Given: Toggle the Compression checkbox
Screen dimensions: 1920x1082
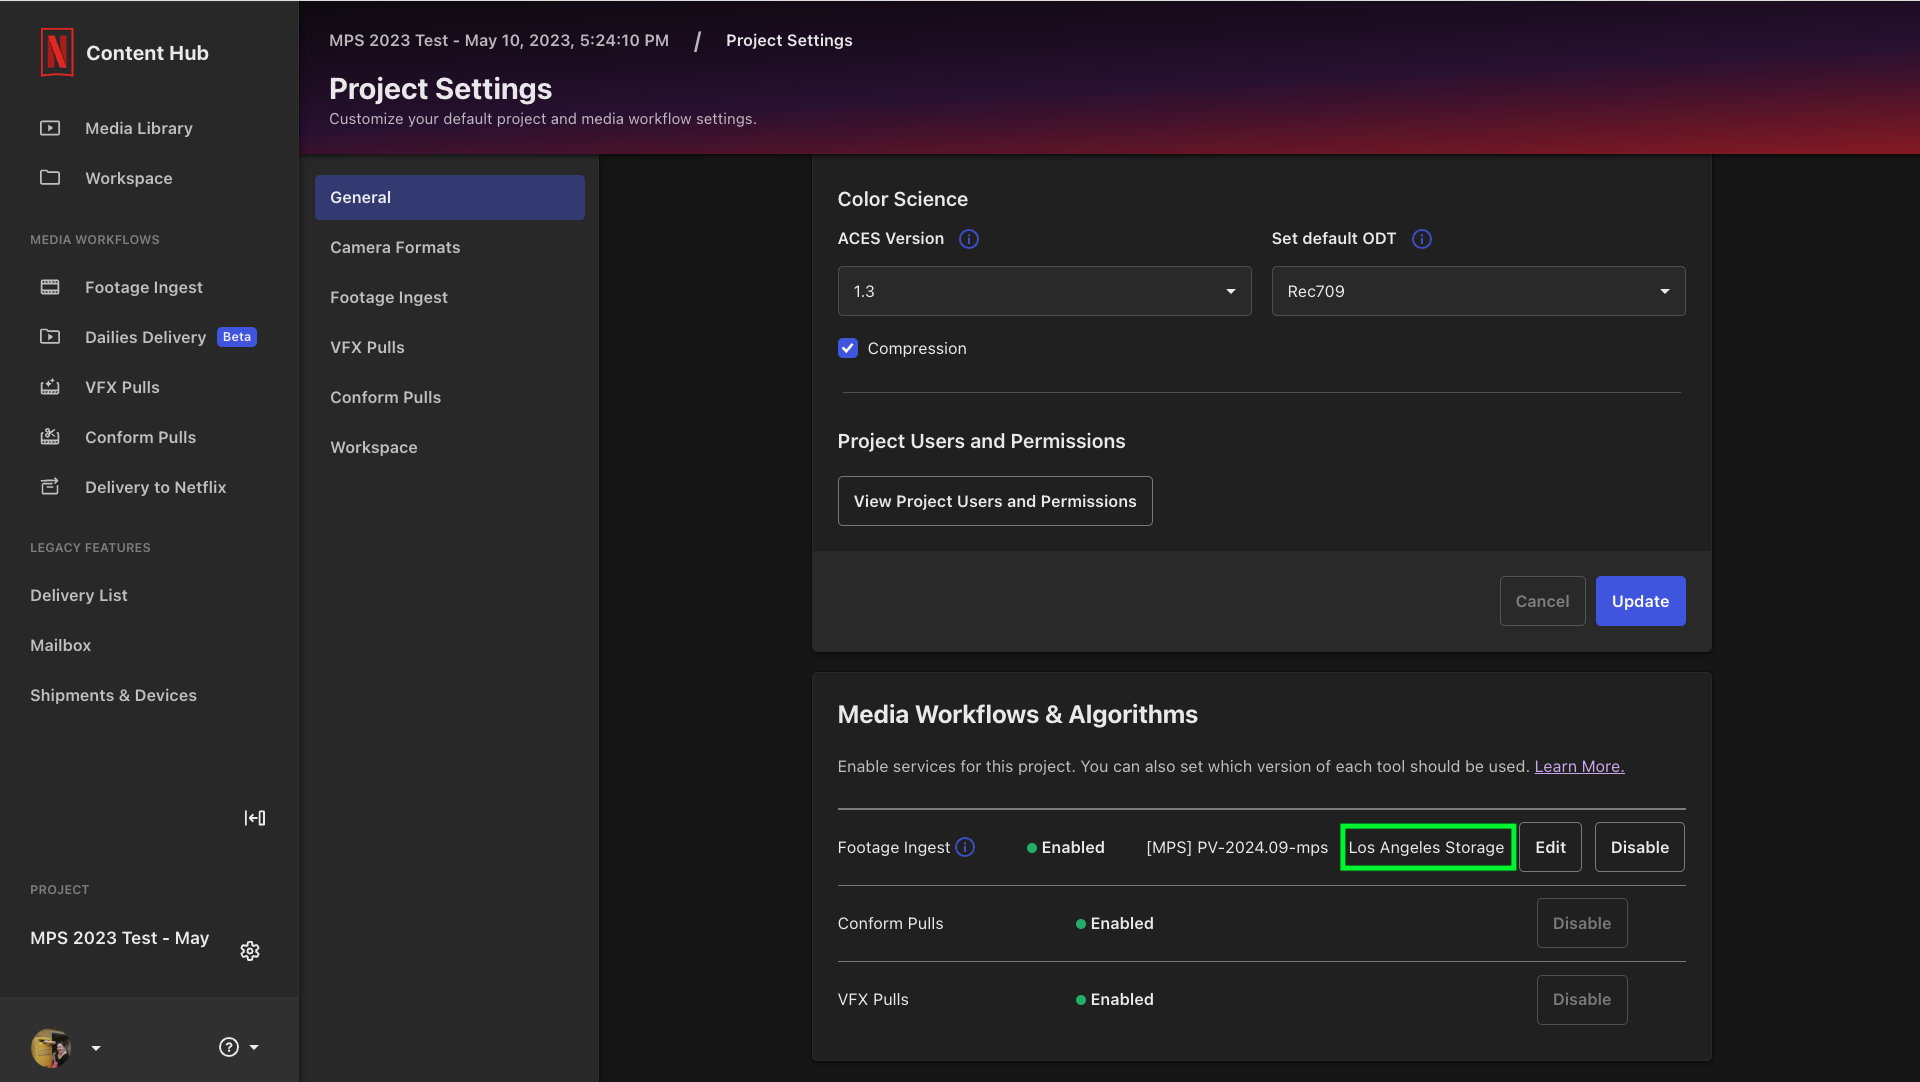Looking at the screenshot, I should [848, 348].
